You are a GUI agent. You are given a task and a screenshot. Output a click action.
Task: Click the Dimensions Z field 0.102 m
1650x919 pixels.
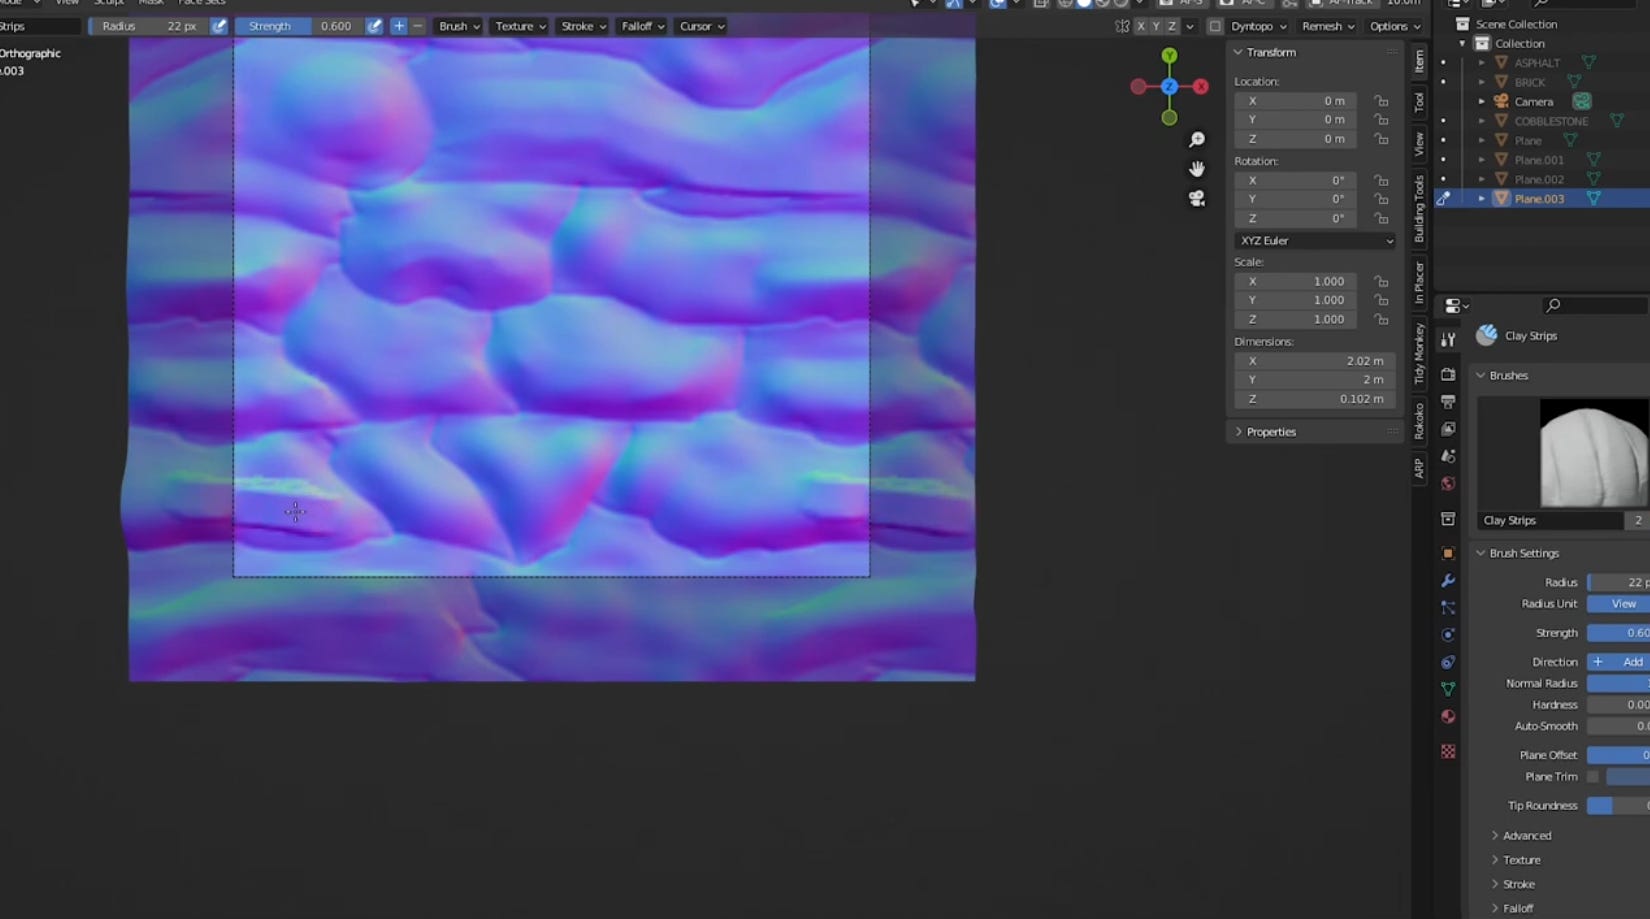[1315, 399]
